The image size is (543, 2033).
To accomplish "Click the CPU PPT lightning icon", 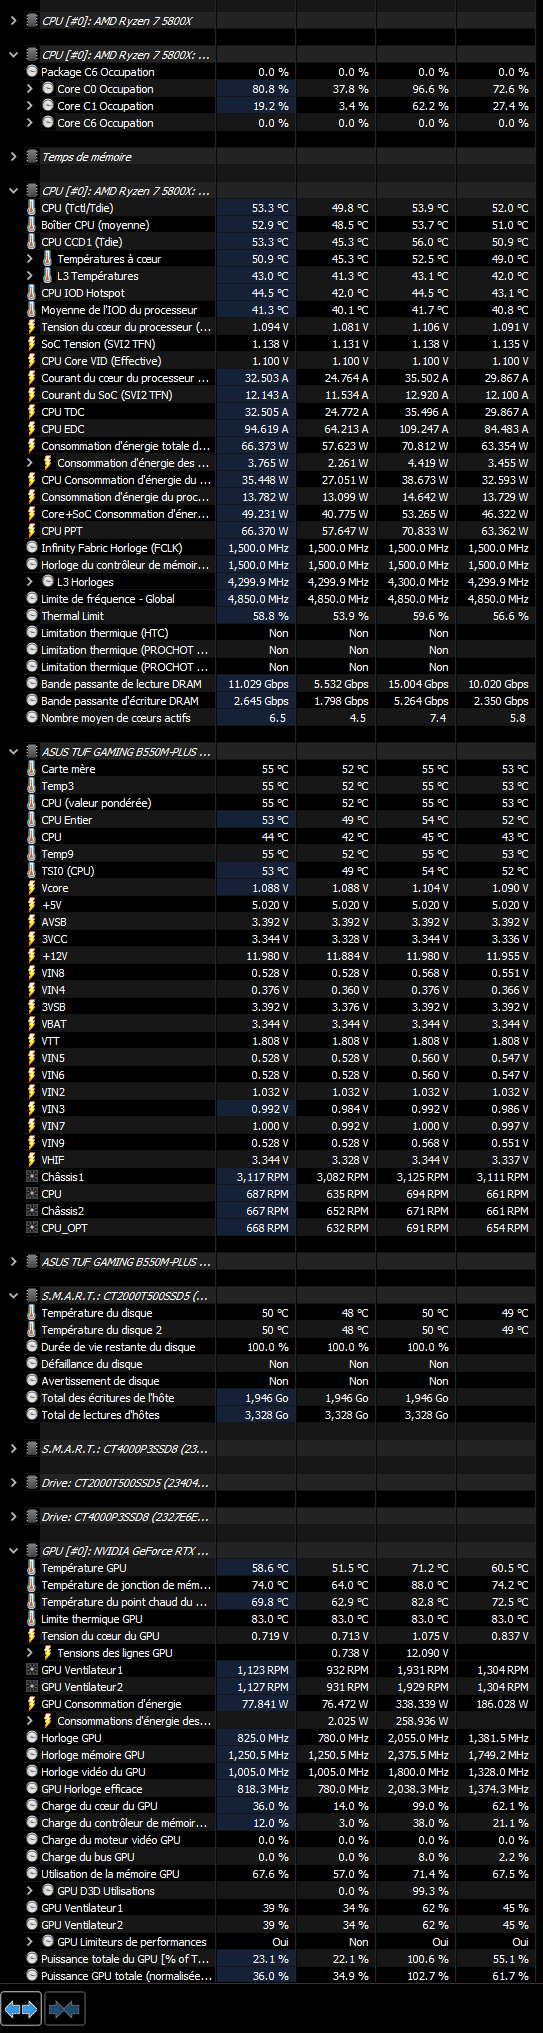I will 32,531.
